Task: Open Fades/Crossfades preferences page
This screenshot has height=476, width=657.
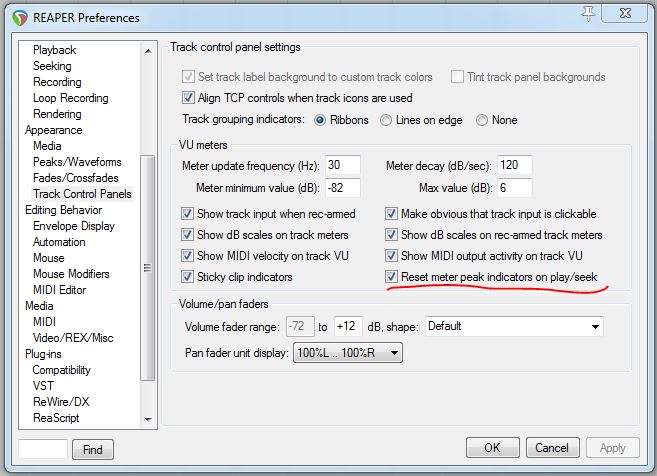Action: tap(75, 178)
